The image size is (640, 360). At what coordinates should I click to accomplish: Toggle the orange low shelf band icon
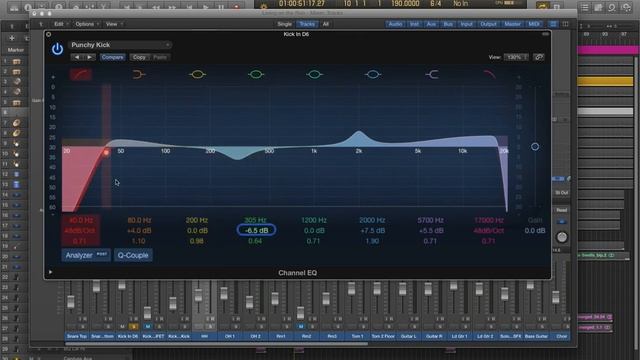click(x=139, y=74)
